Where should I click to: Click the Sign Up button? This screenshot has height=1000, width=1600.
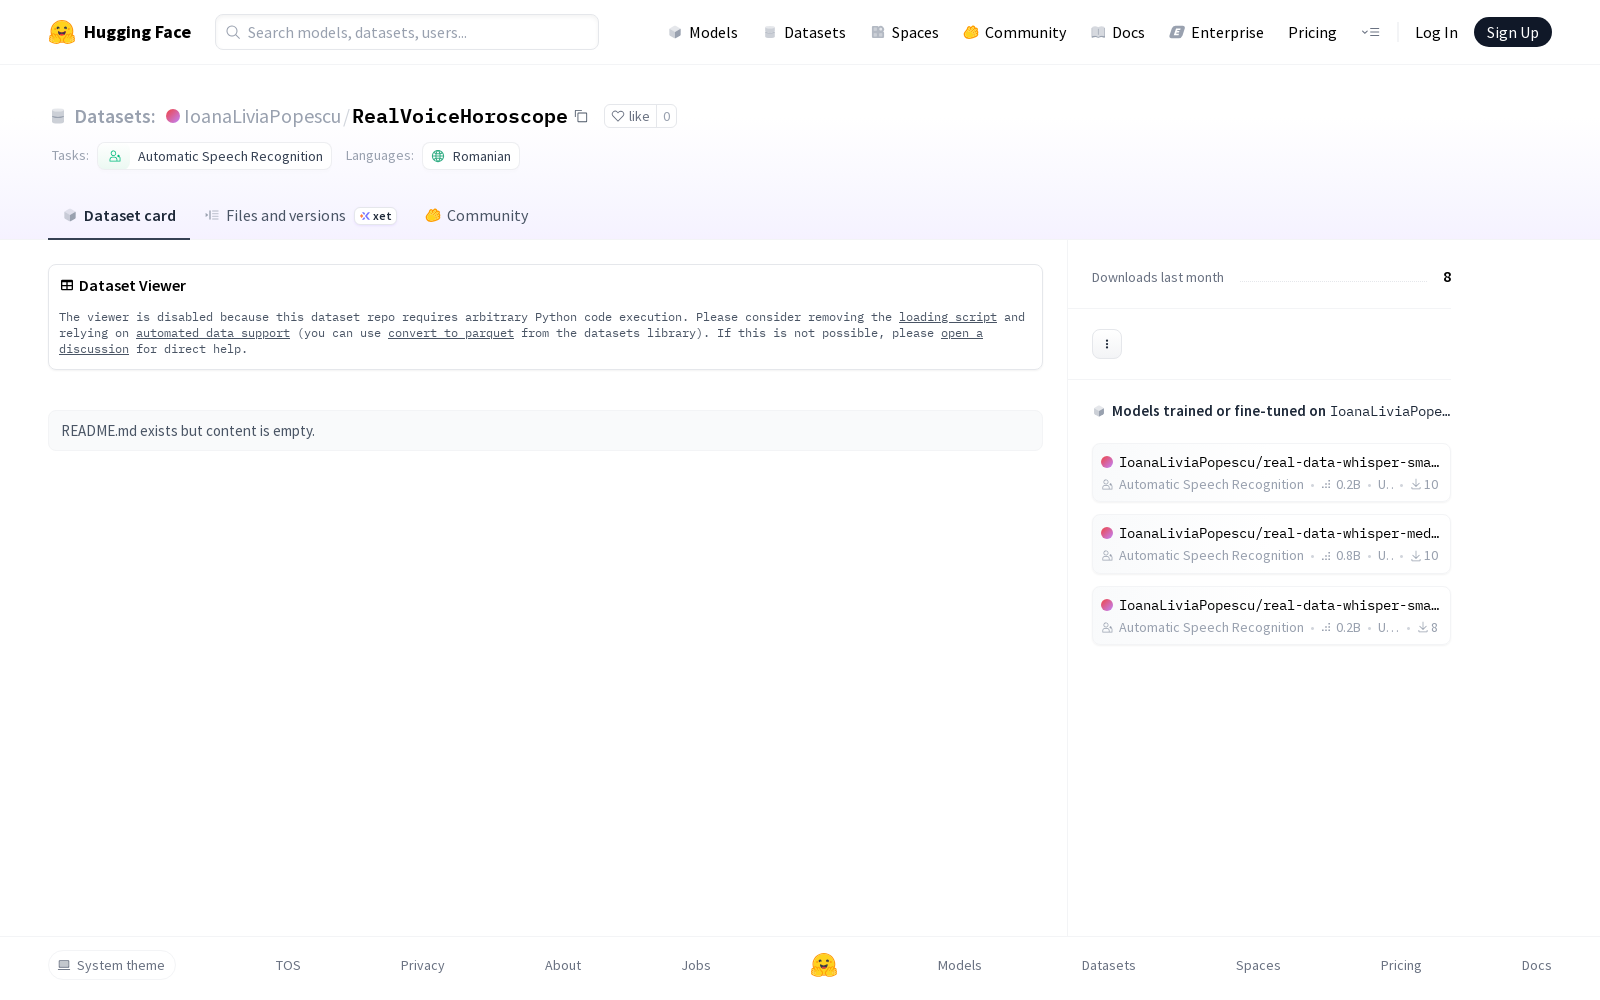(x=1512, y=32)
